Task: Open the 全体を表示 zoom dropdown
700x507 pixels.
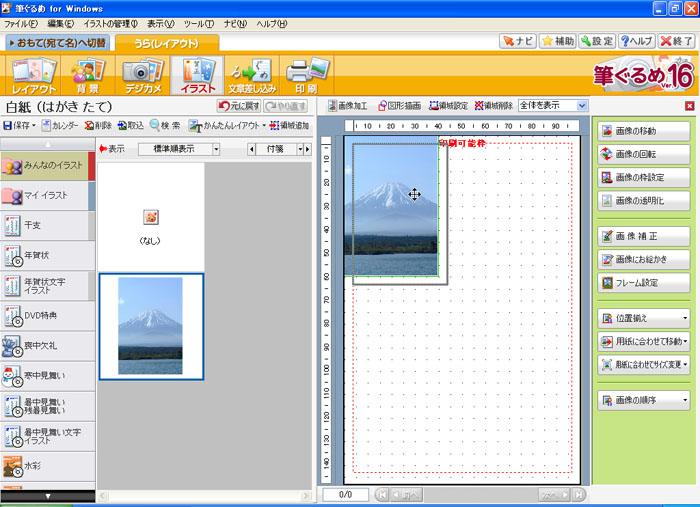Action: (582, 105)
